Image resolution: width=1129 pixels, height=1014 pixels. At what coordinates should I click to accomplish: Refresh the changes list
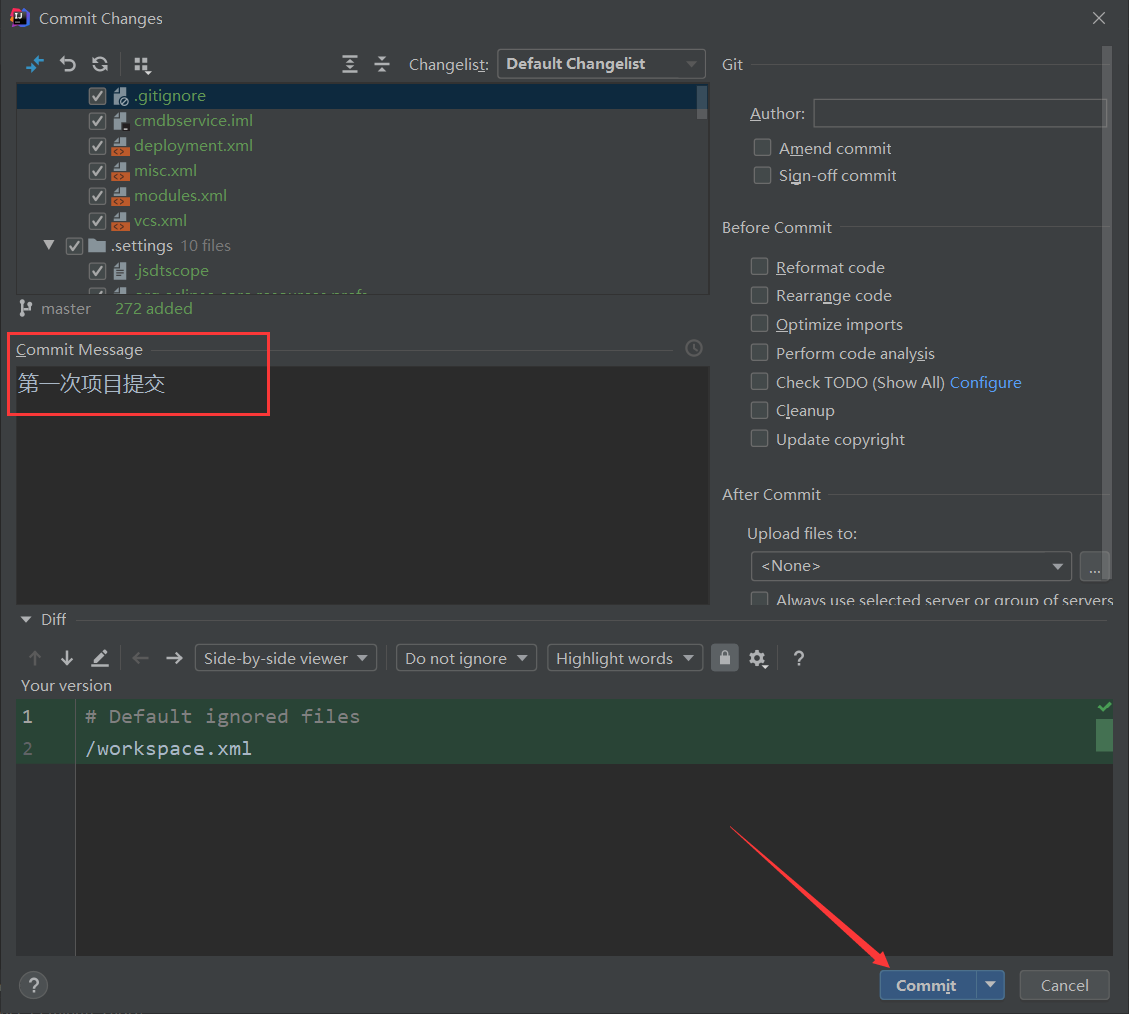[x=99, y=63]
